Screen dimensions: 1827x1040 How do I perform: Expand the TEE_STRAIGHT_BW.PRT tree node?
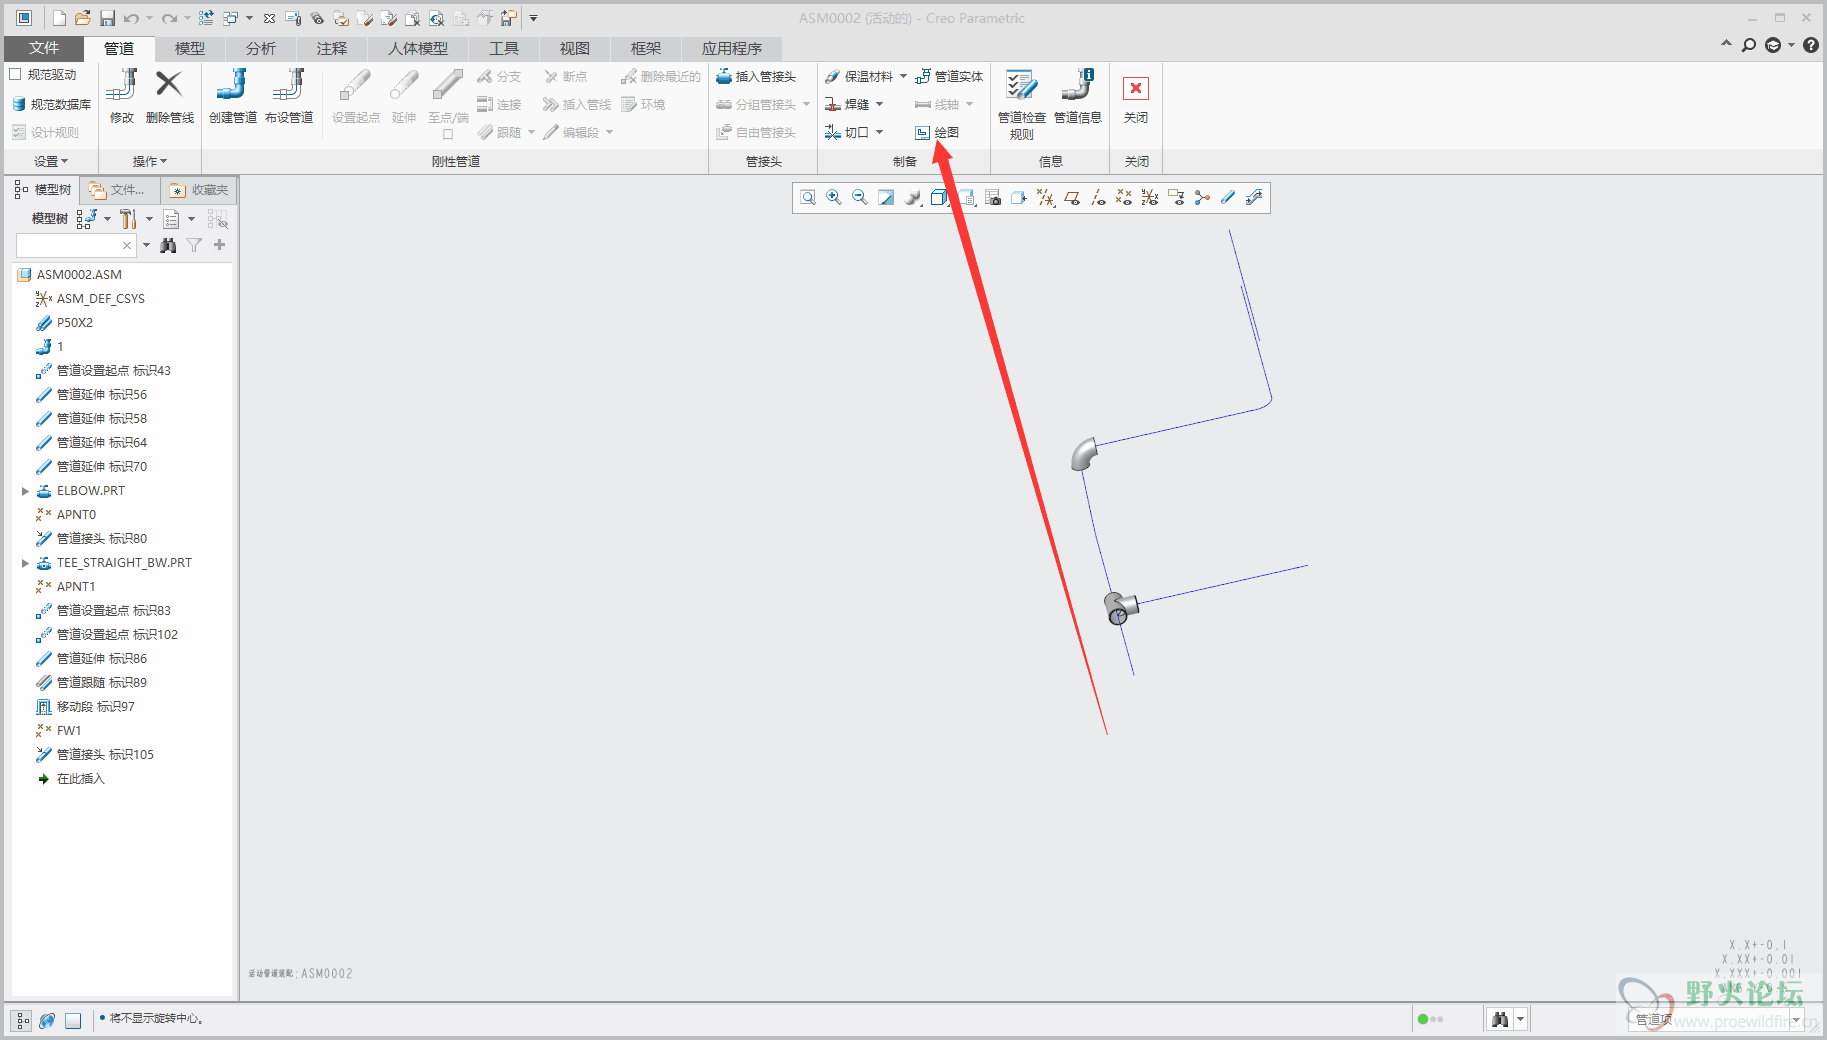(25, 563)
